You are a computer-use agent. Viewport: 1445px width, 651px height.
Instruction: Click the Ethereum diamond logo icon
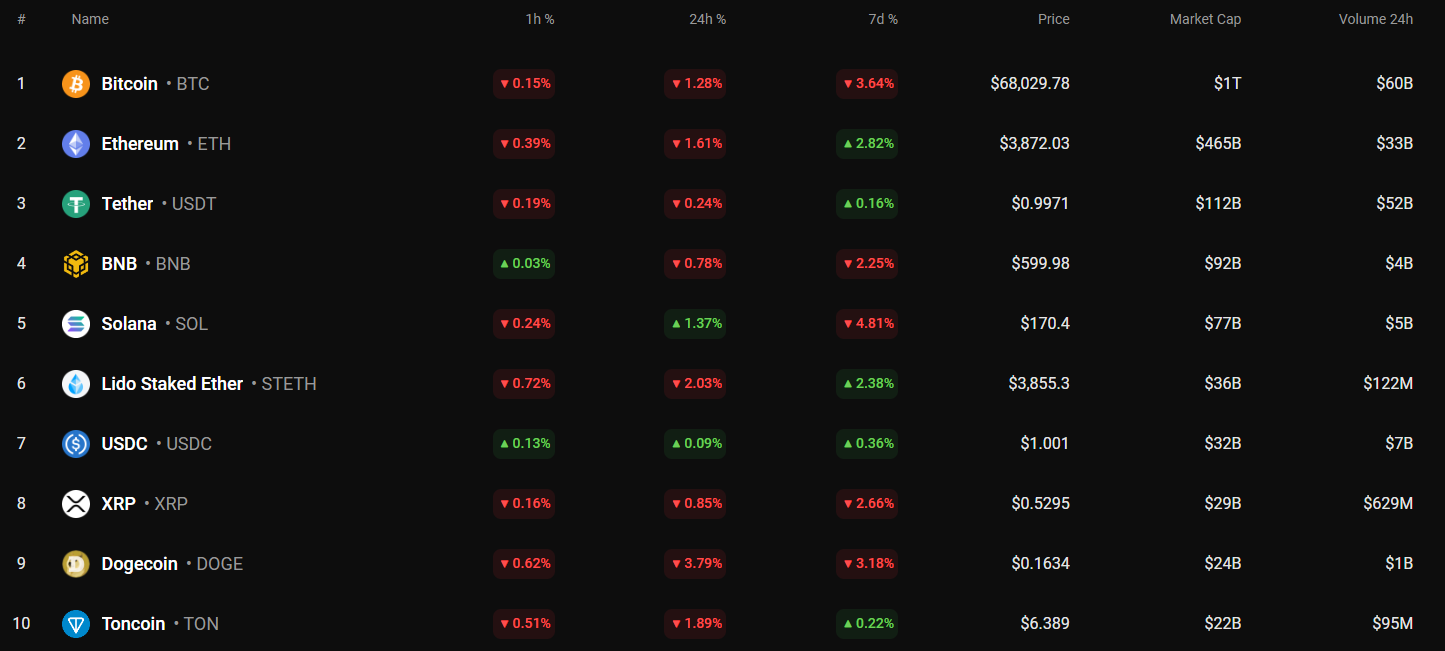point(76,144)
